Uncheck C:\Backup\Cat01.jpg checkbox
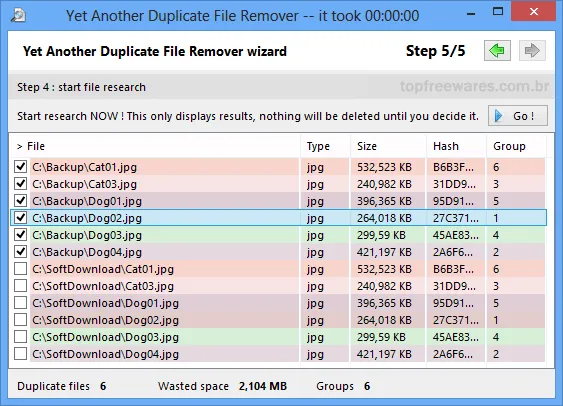Image resolution: width=563 pixels, height=406 pixels. (x=20, y=167)
